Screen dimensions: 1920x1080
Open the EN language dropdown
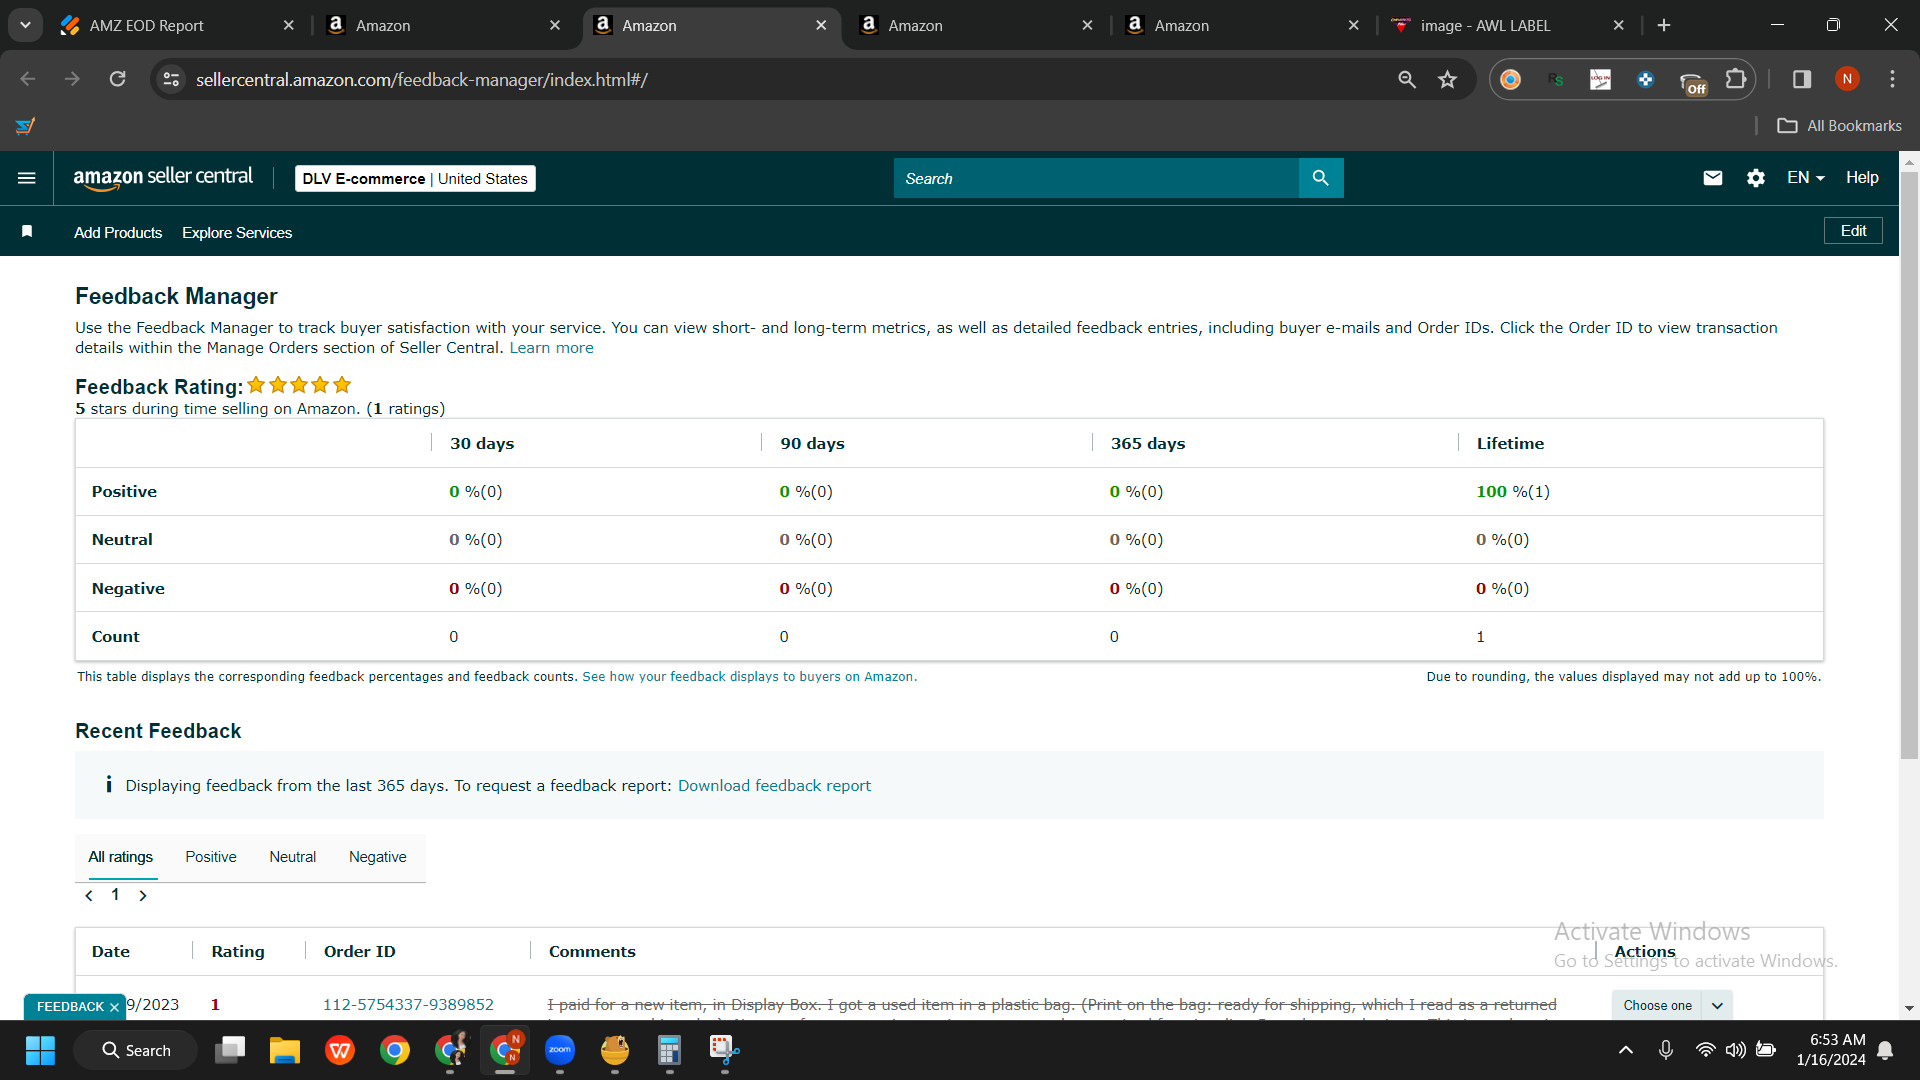tap(1806, 178)
